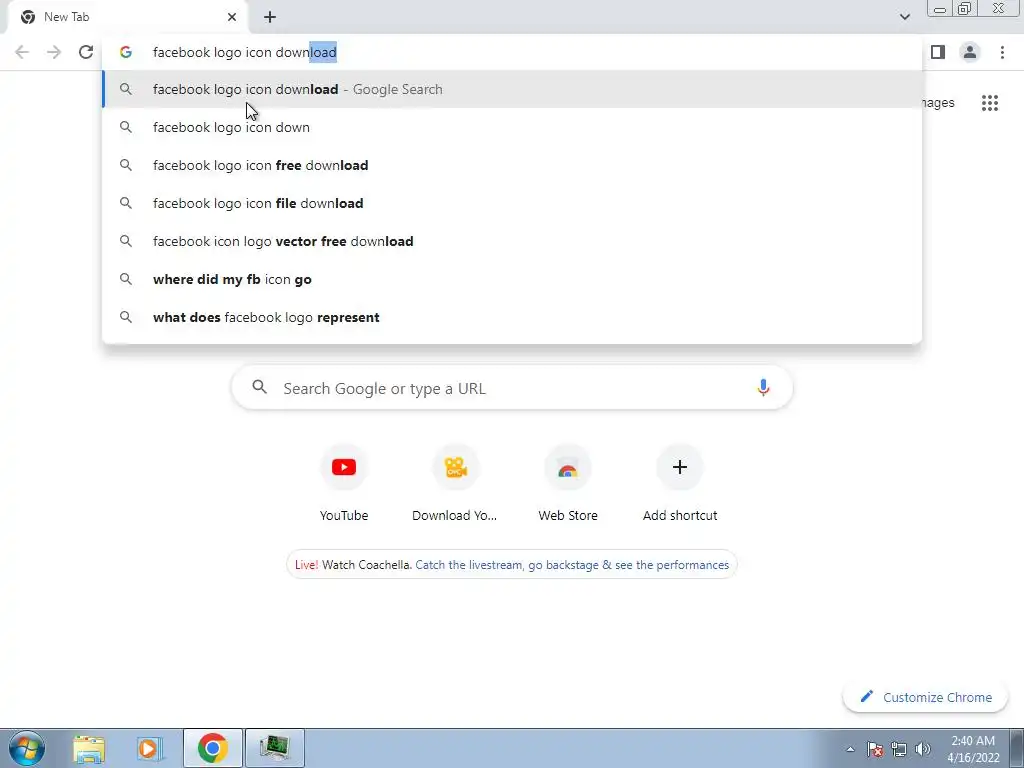The image size is (1024, 768).
Task: Reload the current page
Action: (86, 52)
